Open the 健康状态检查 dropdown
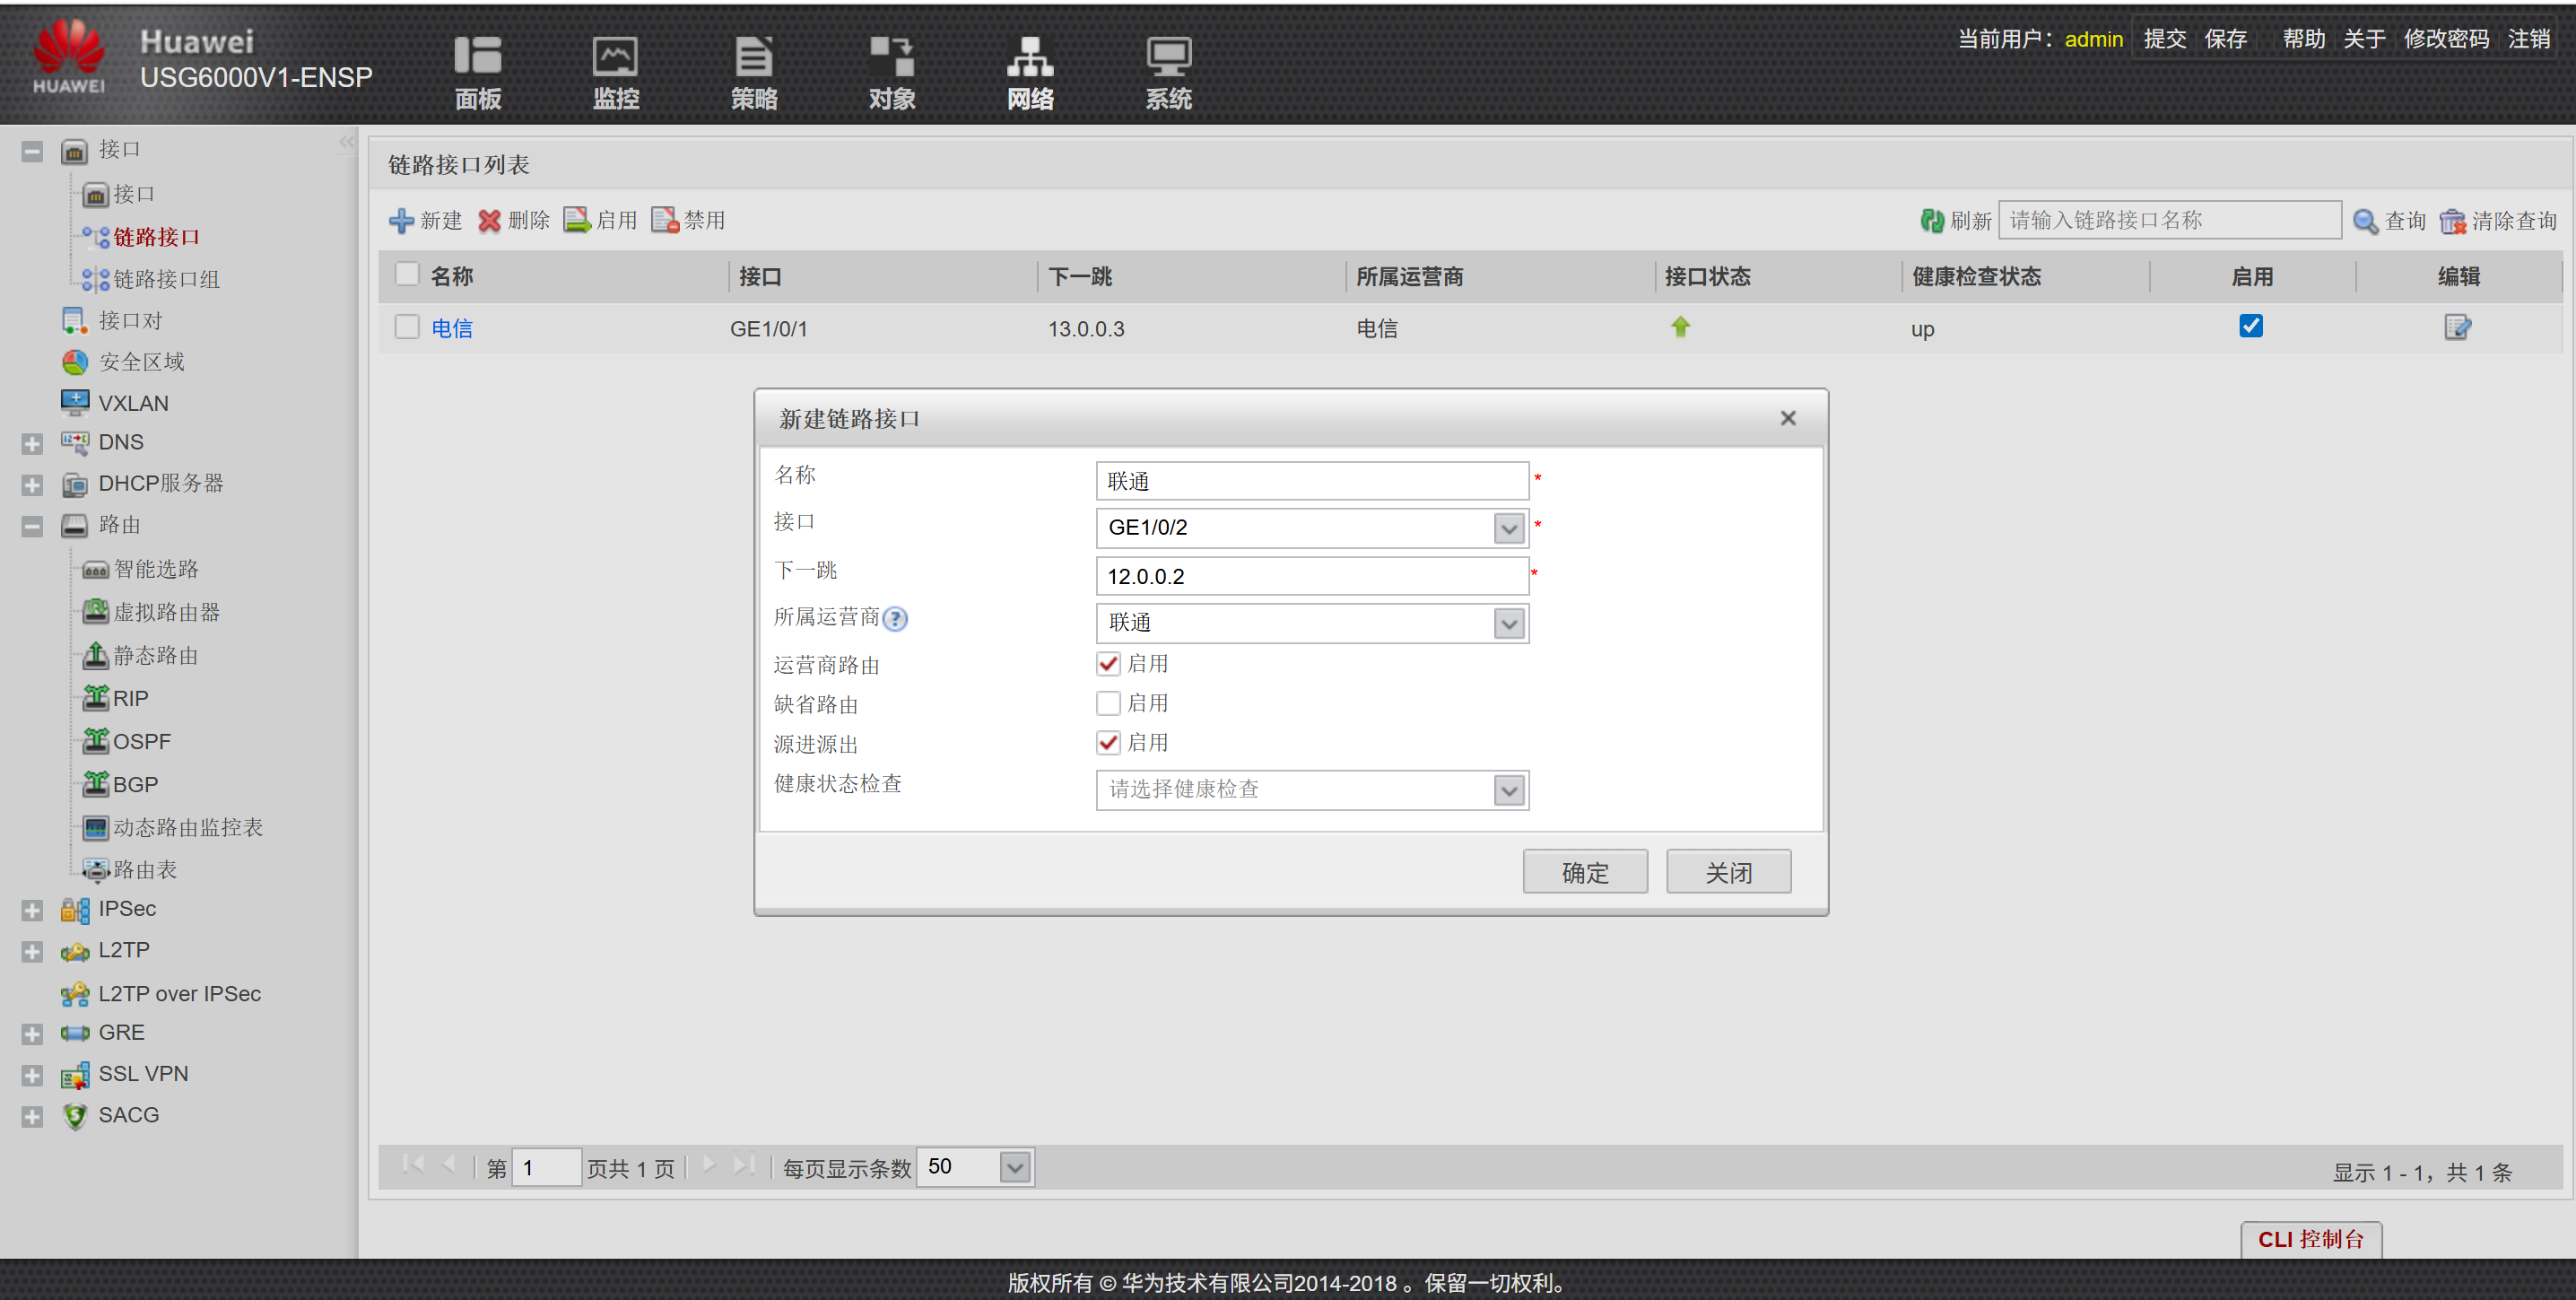Screen dimensions: 2576x1300 1508,790
